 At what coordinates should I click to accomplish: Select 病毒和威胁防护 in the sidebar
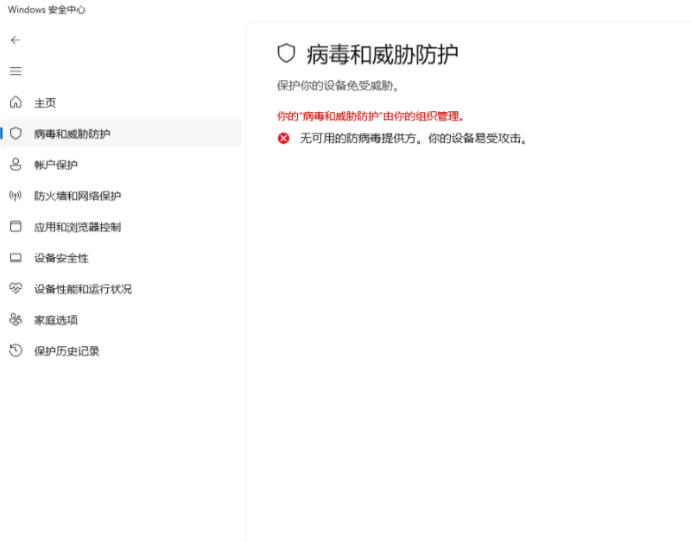click(121, 133)
